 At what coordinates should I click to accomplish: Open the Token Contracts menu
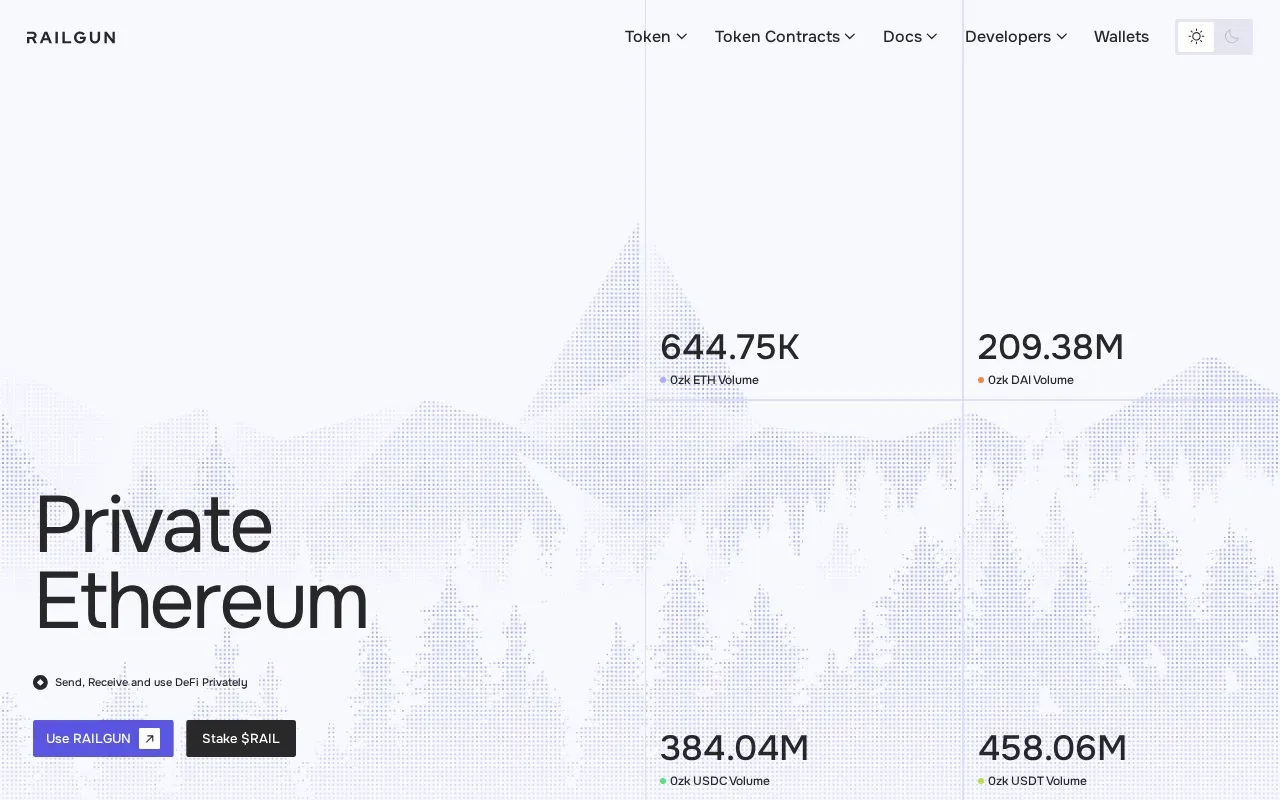coord(785,37)
